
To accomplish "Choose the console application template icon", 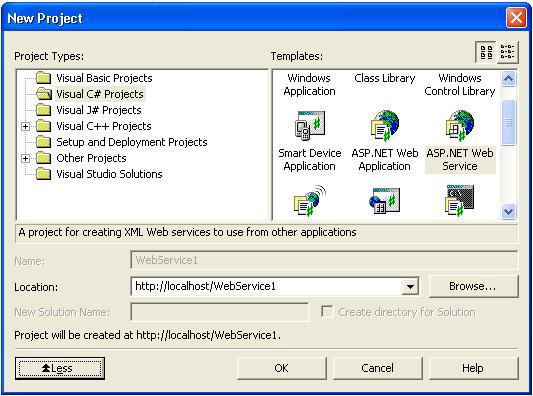I will click(460, 201).
